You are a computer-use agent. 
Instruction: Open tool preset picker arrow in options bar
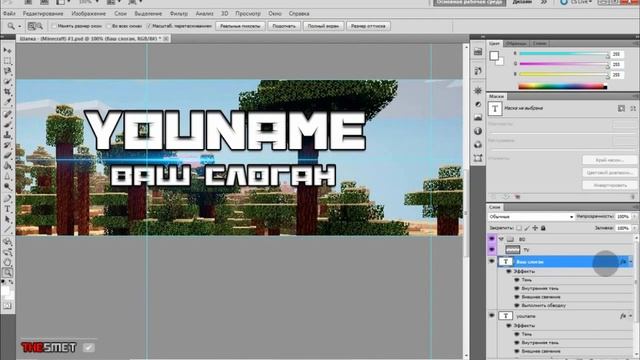(19, 26)
